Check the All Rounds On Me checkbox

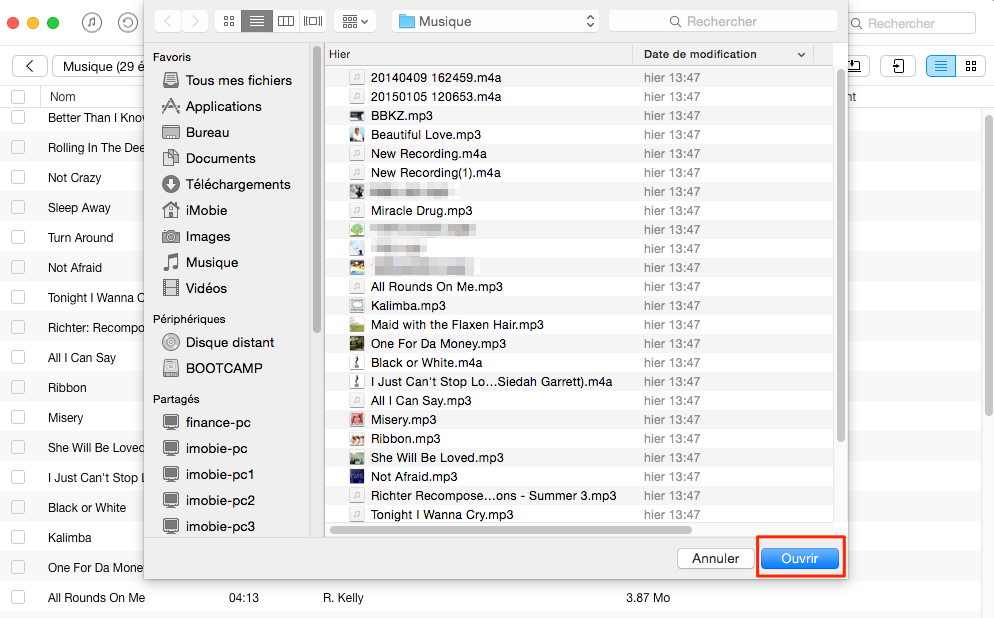click(18, 597)
